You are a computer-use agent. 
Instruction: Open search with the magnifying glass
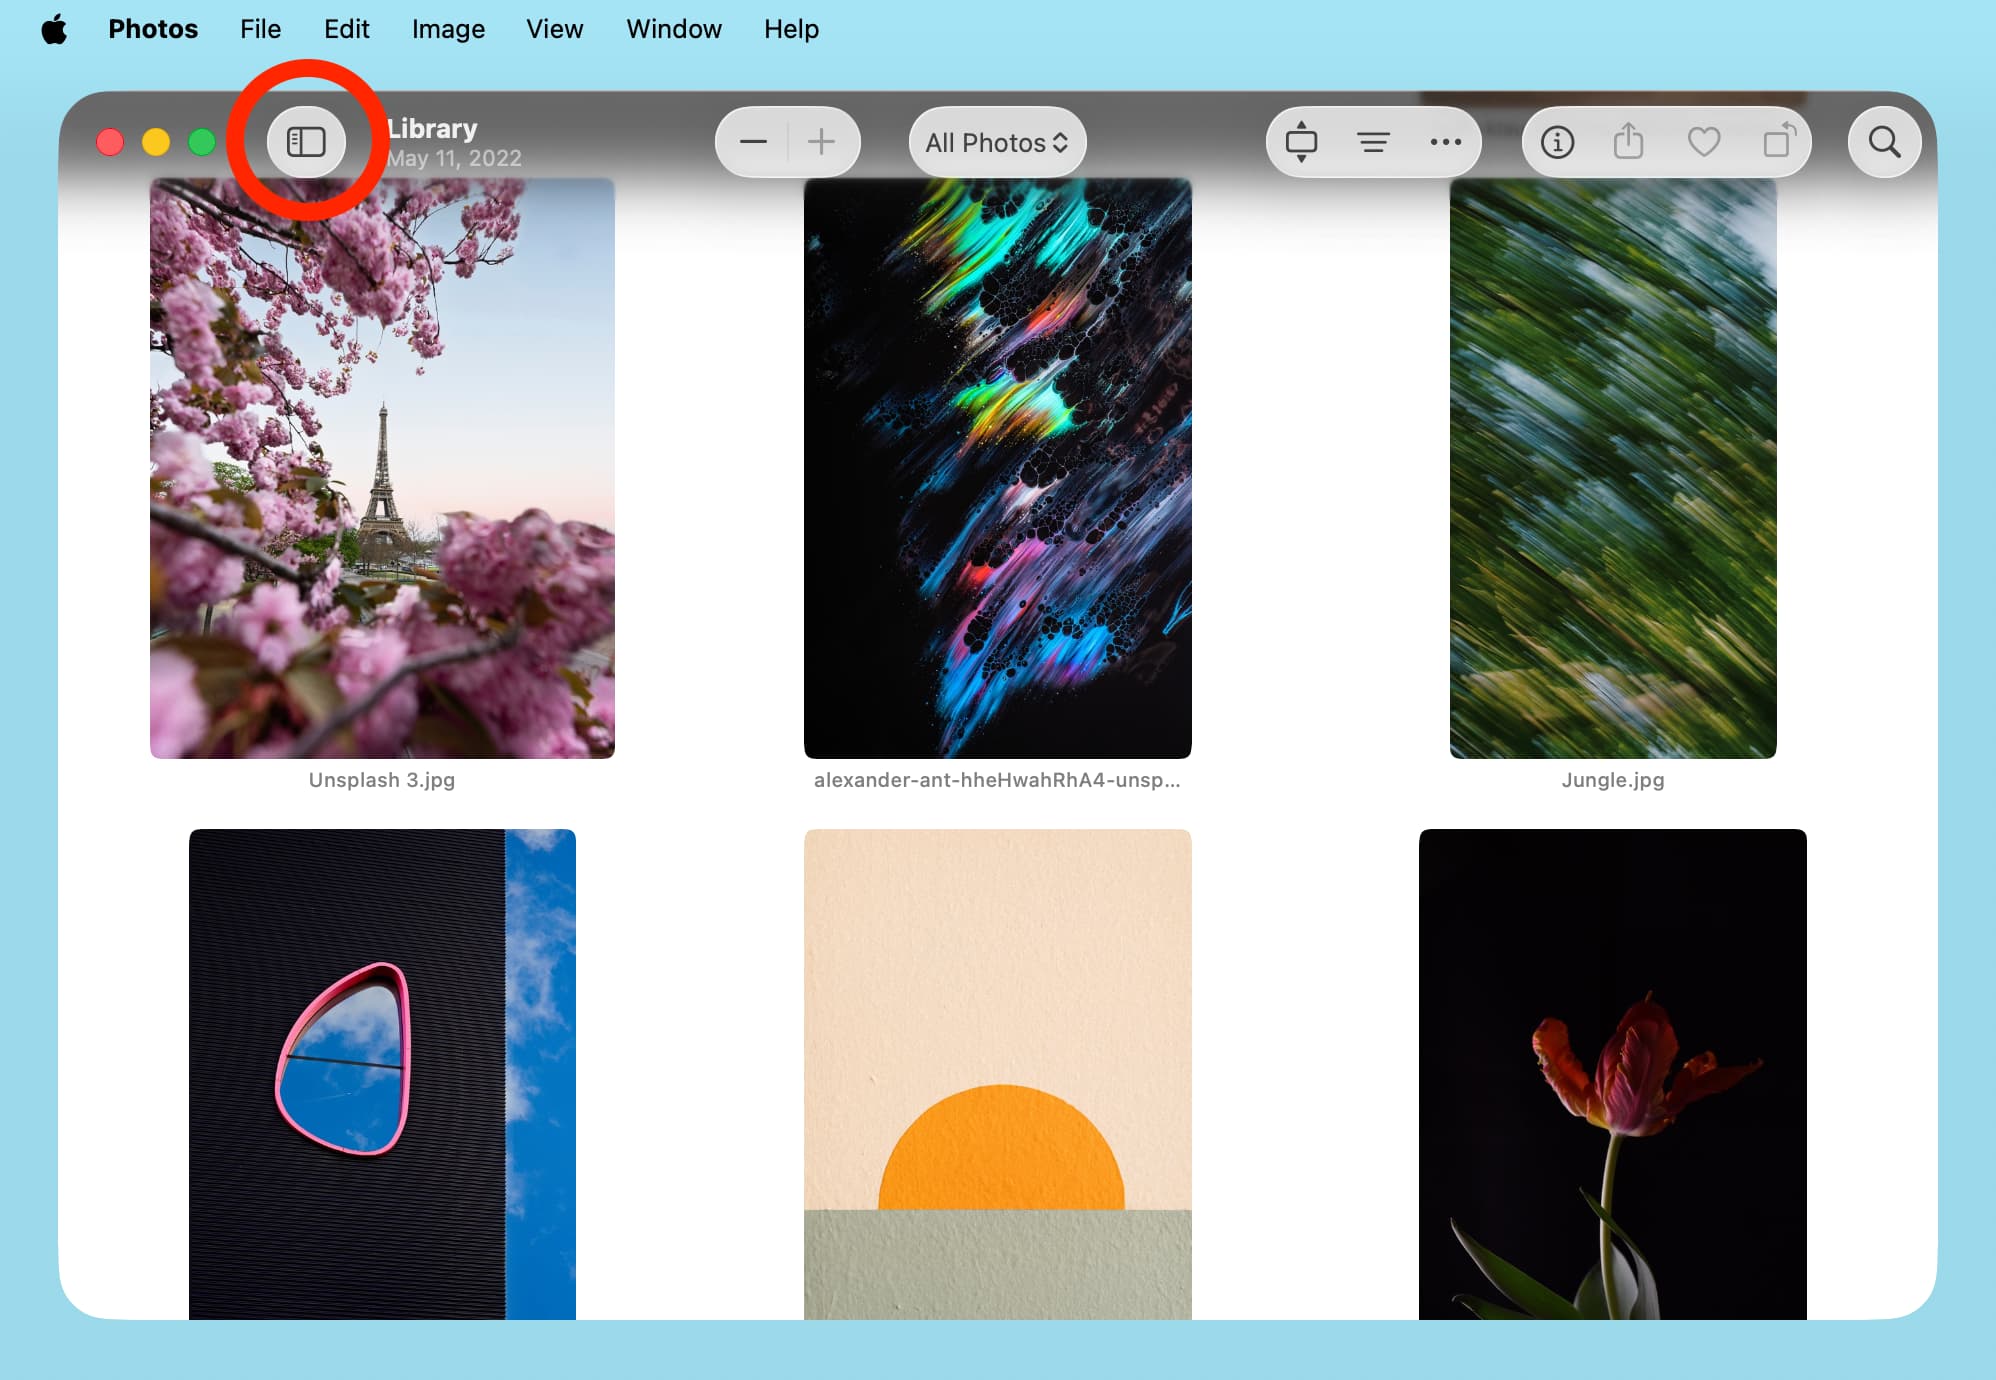[x=1884, y=142]
